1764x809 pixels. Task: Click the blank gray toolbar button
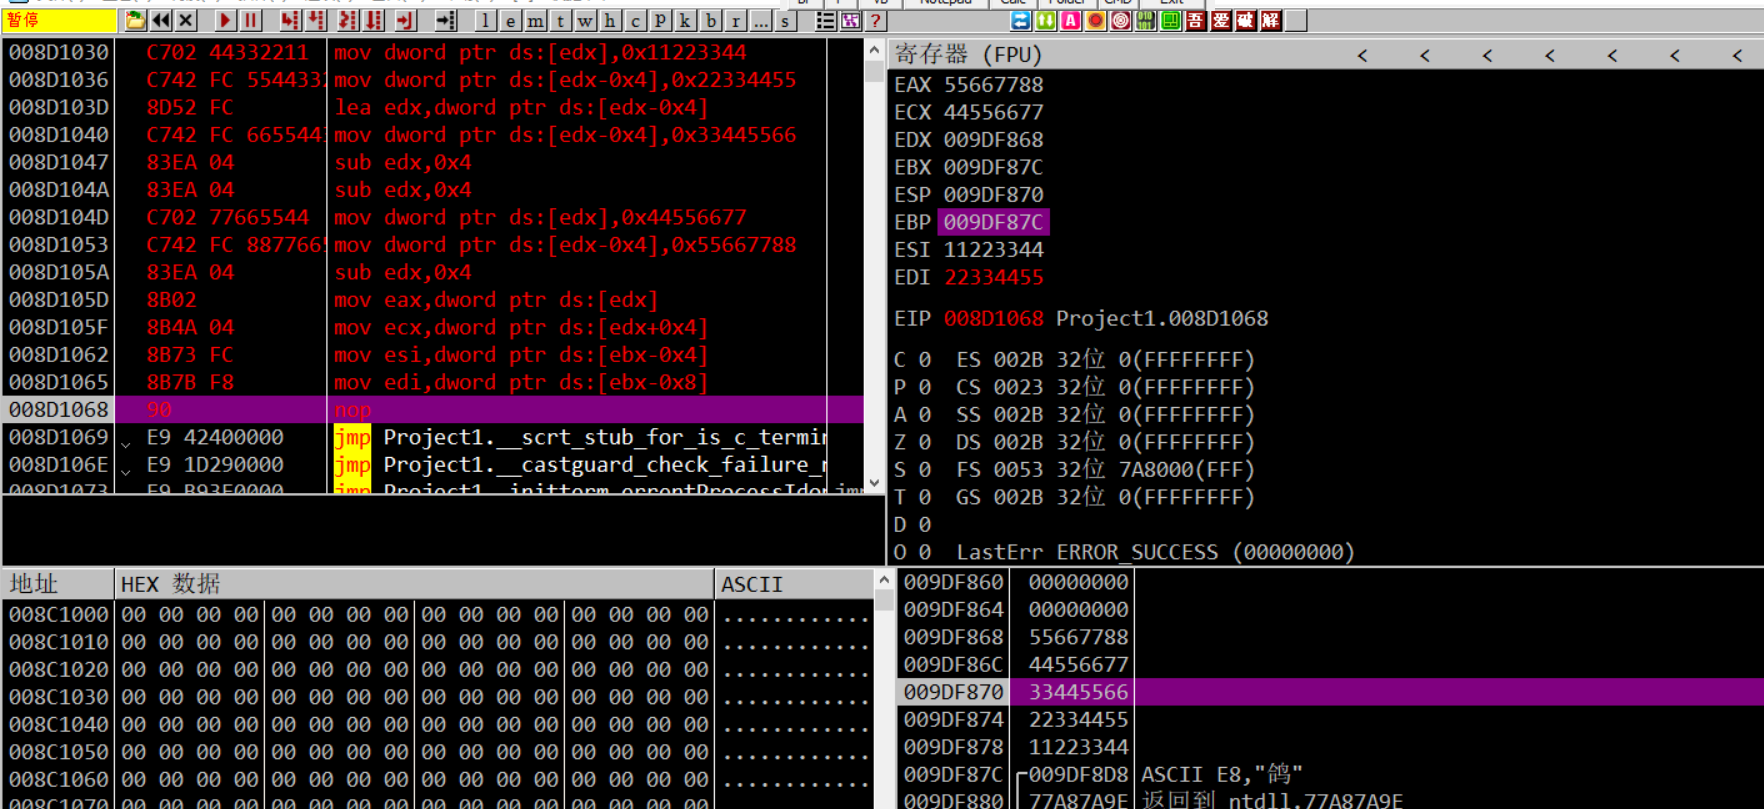point(1296,20)
